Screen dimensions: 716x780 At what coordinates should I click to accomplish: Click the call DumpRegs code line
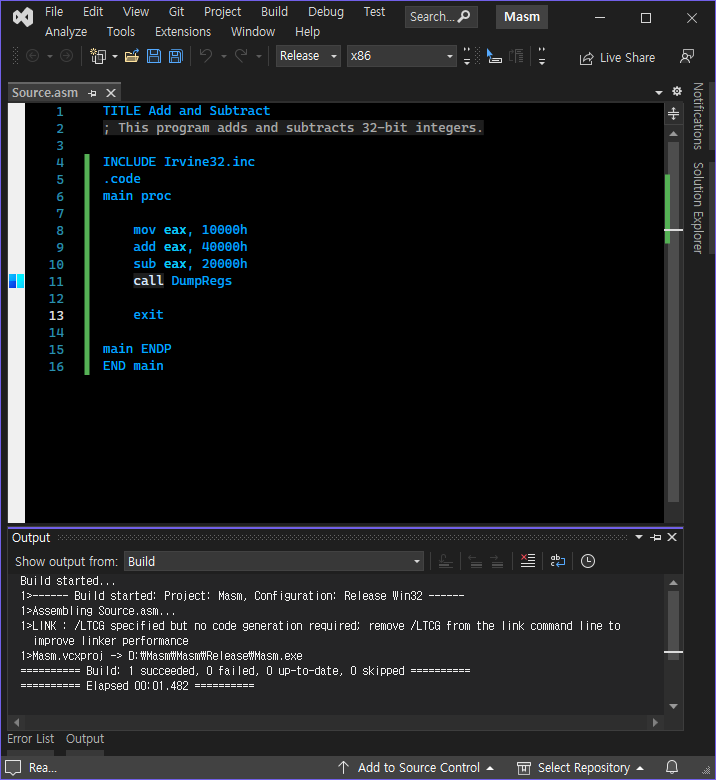(x=182, y=281)
